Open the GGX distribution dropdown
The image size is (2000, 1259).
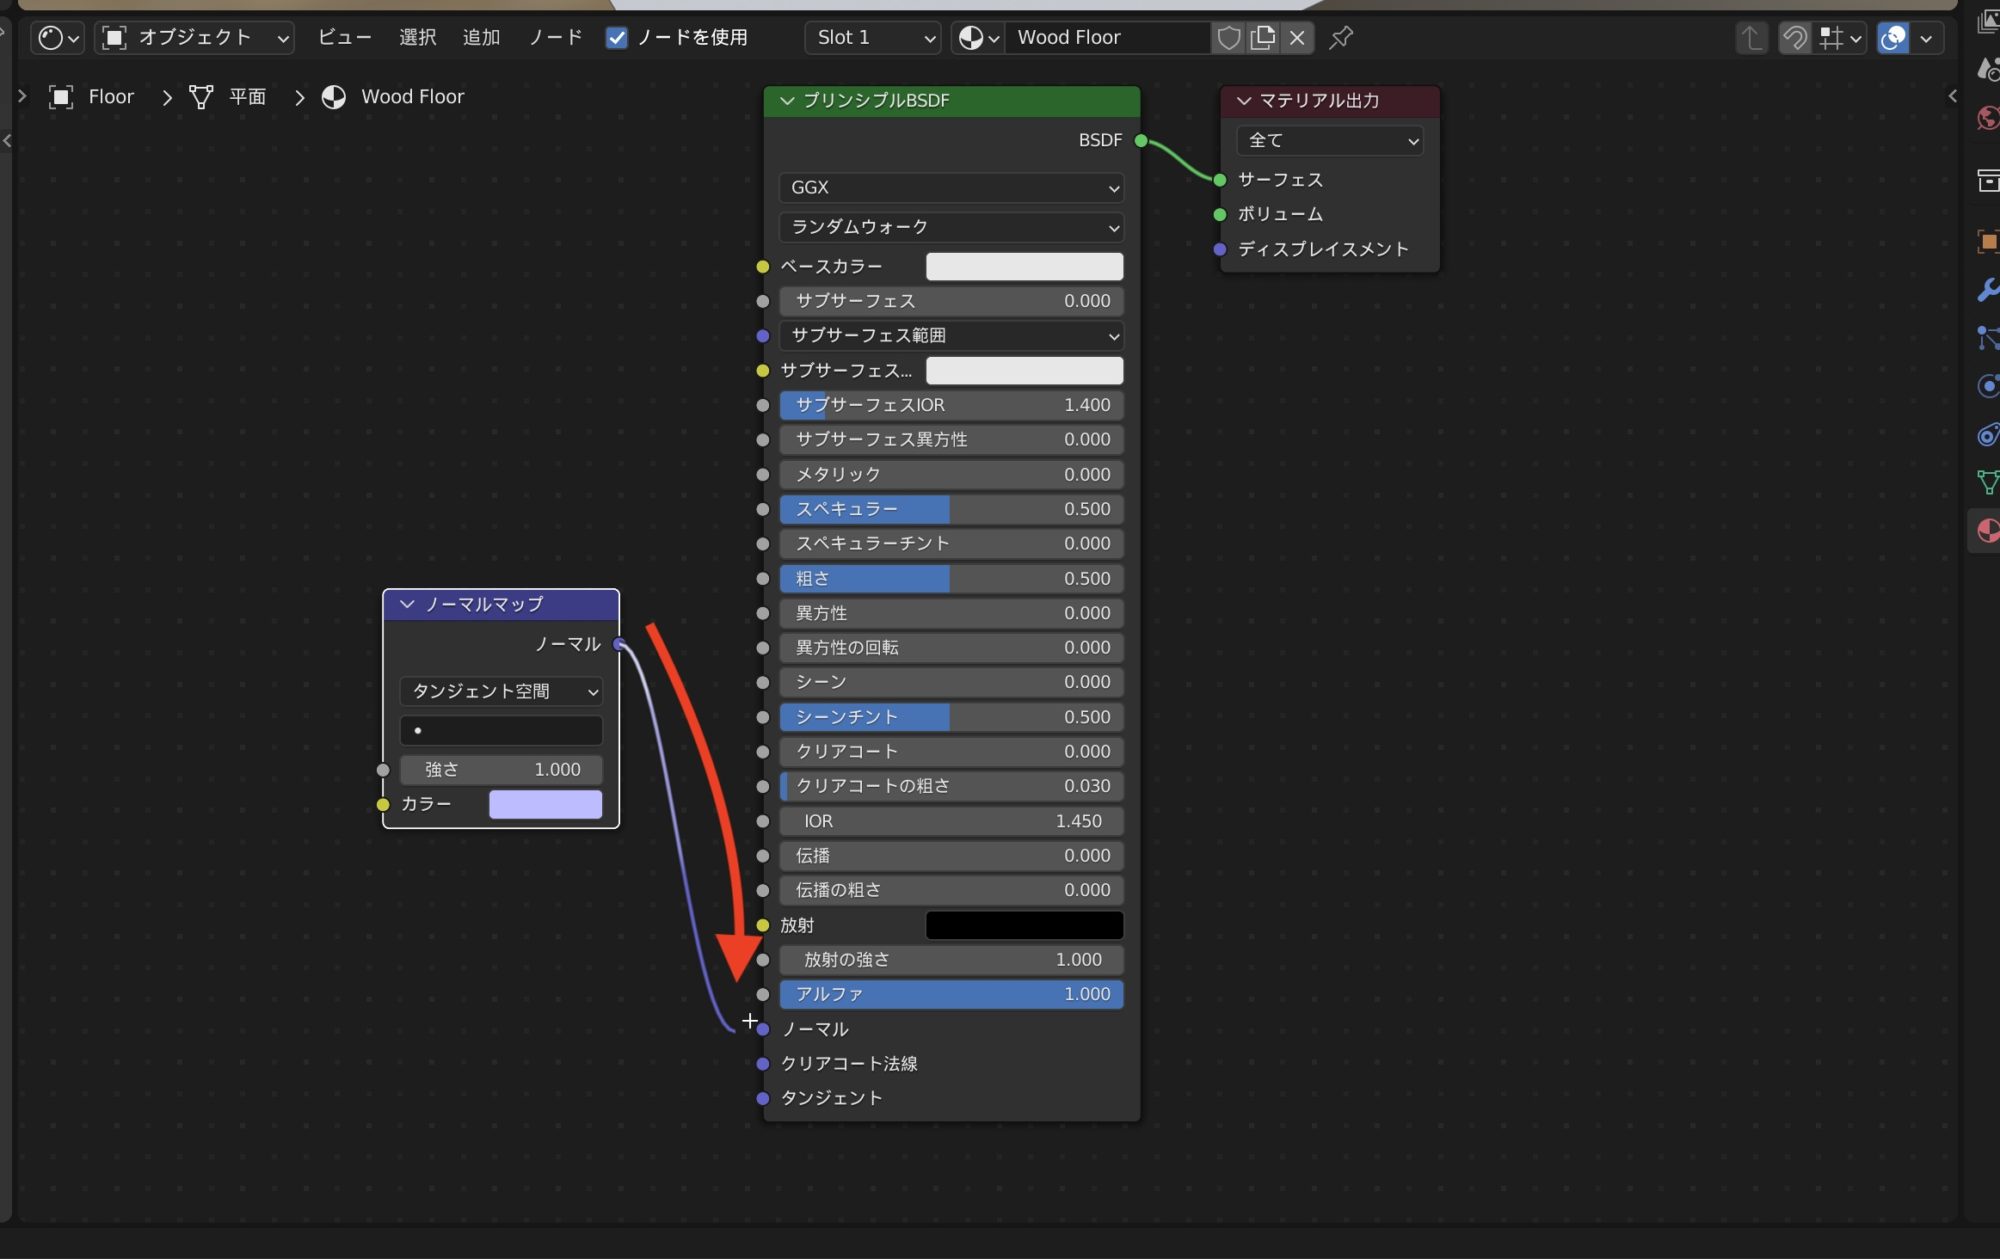click(x=951, y=188)
